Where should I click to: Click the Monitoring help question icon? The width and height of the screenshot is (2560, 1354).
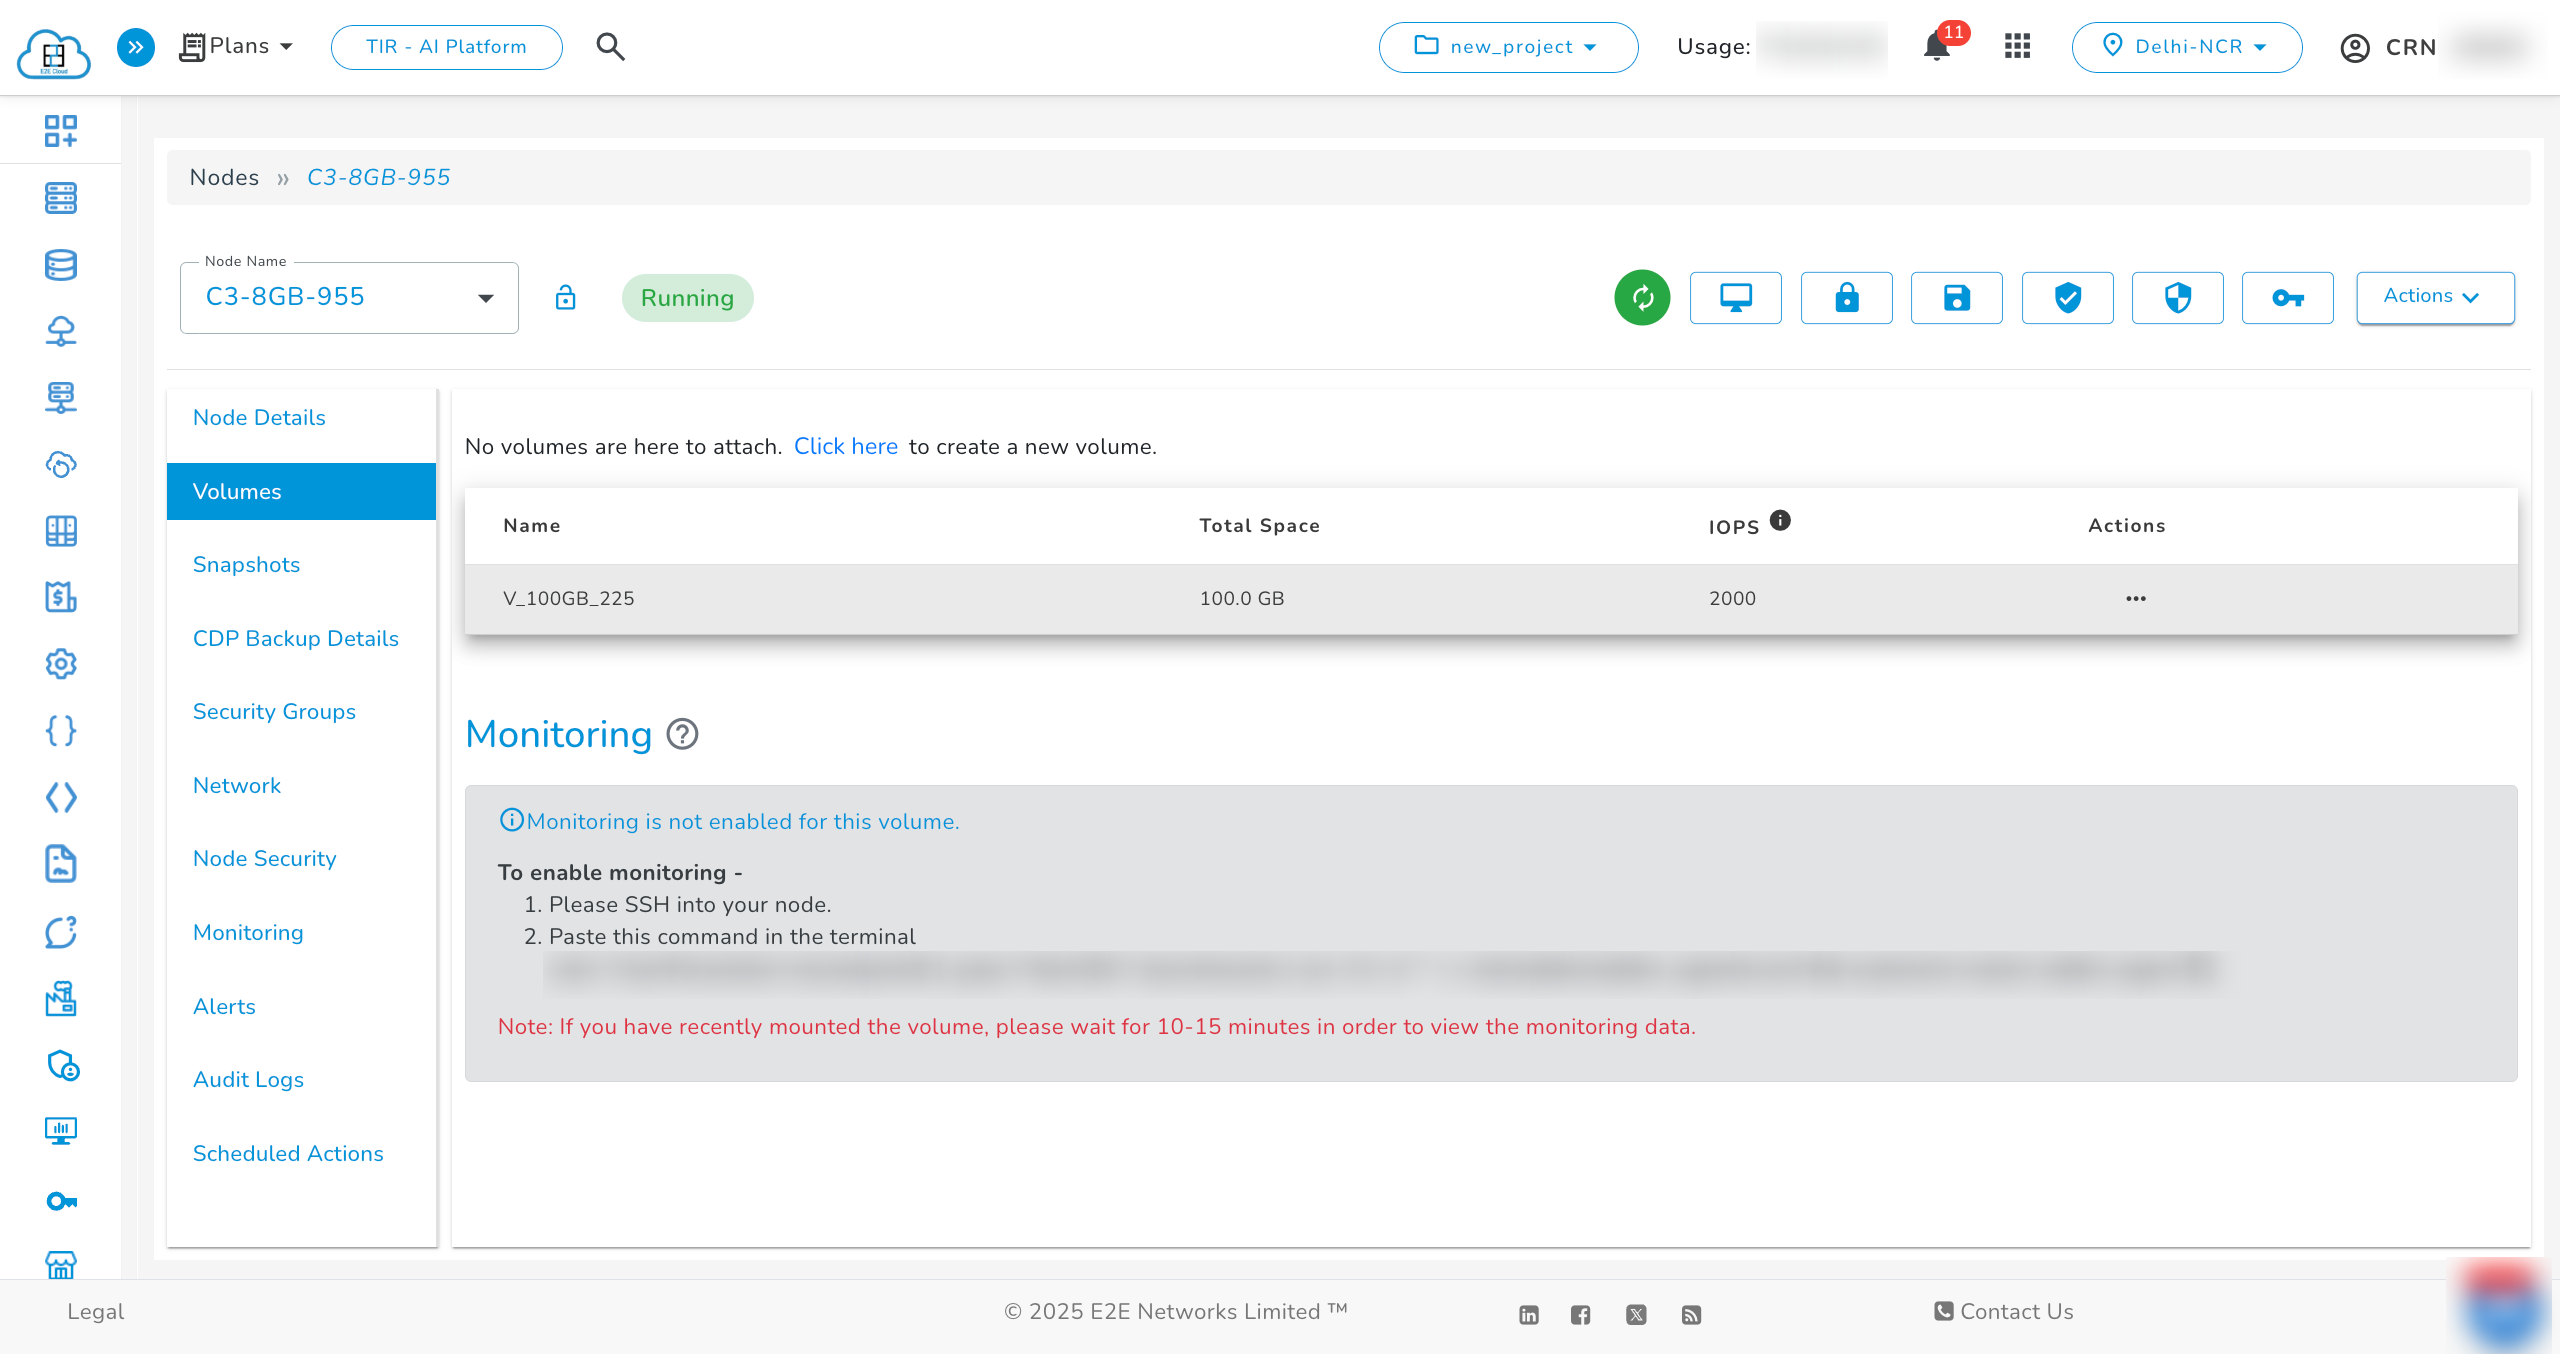point(682,734)
